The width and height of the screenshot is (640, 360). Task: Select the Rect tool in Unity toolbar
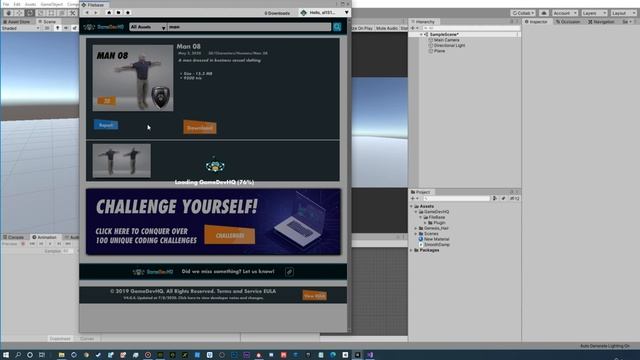coord(51,13)
